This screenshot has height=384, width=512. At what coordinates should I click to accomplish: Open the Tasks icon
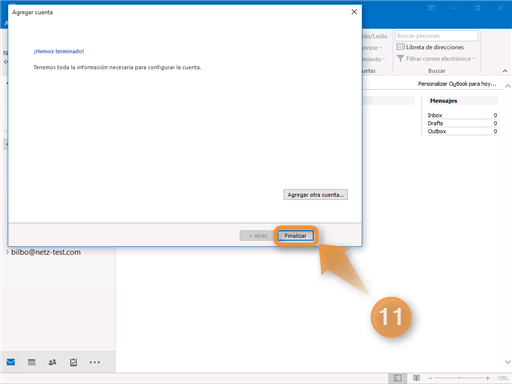pos(73,362)
